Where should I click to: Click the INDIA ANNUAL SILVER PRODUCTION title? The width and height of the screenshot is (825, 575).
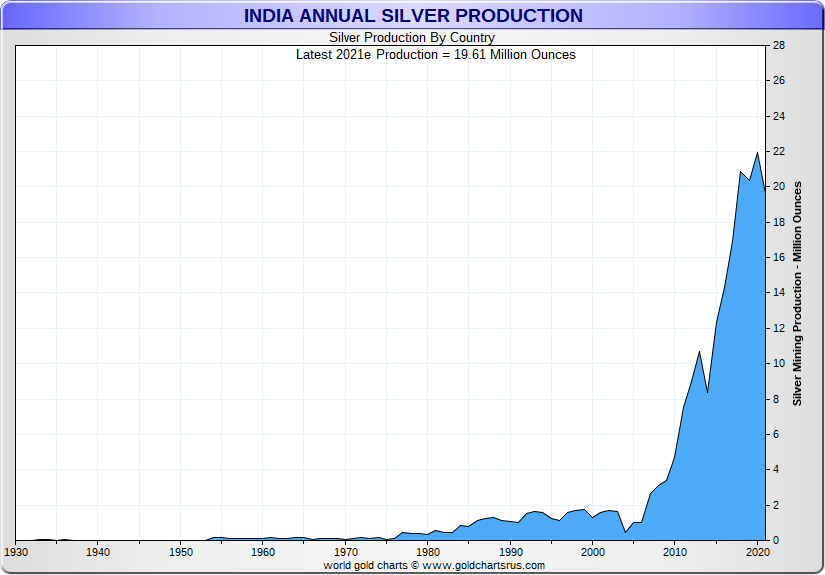[x=413, y=16]
